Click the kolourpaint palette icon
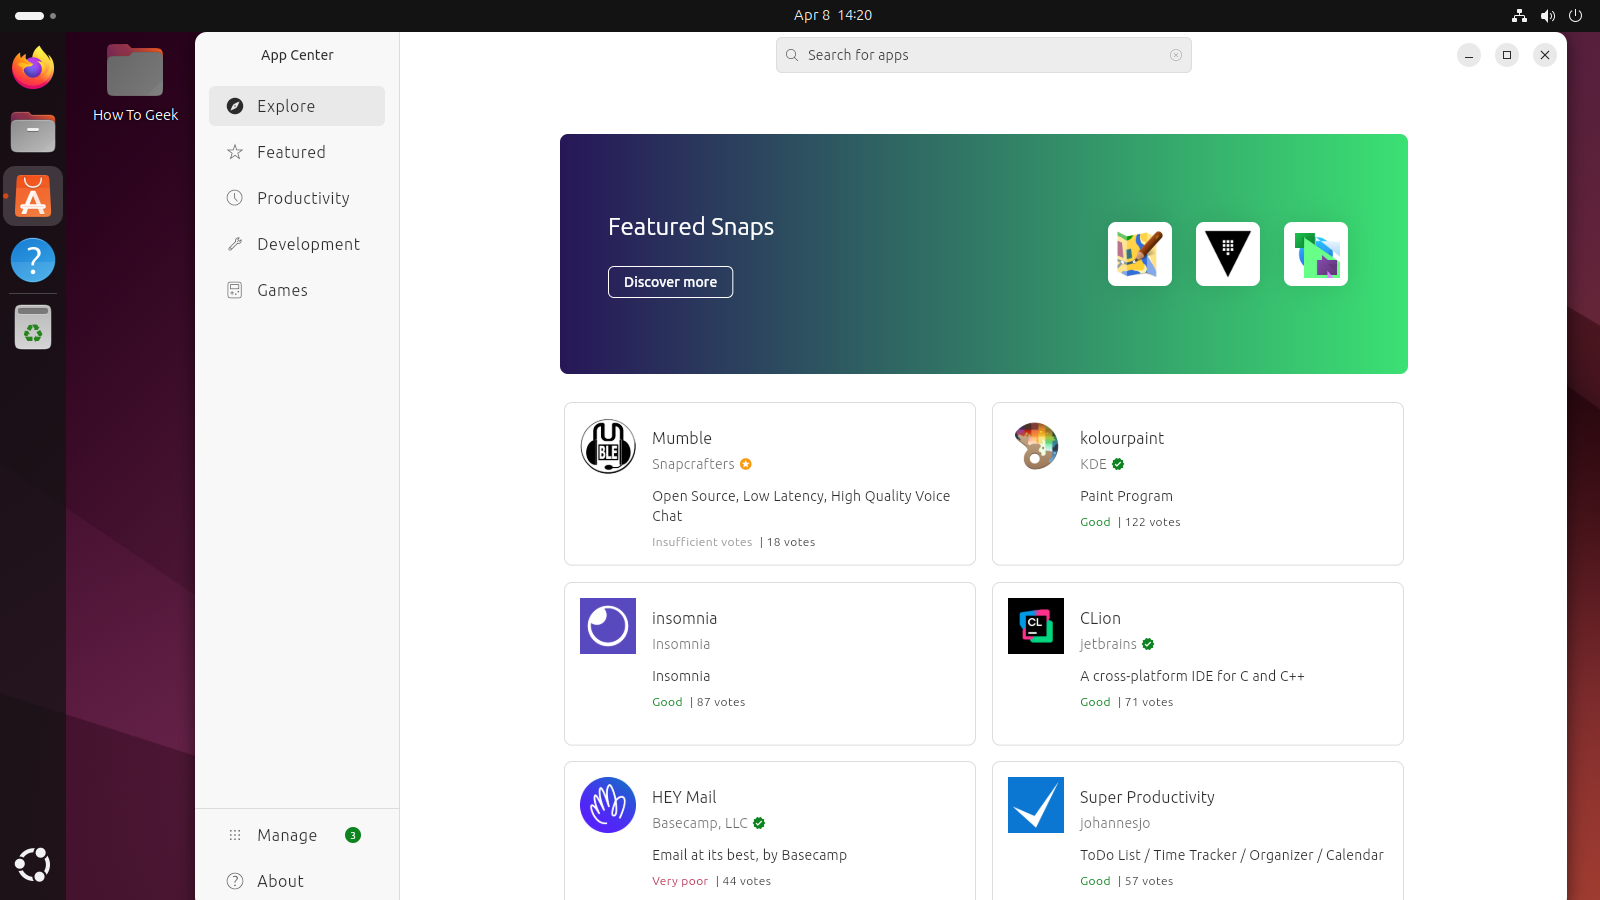Screen dimensions: 1600x900 [x=1036, y=446]
